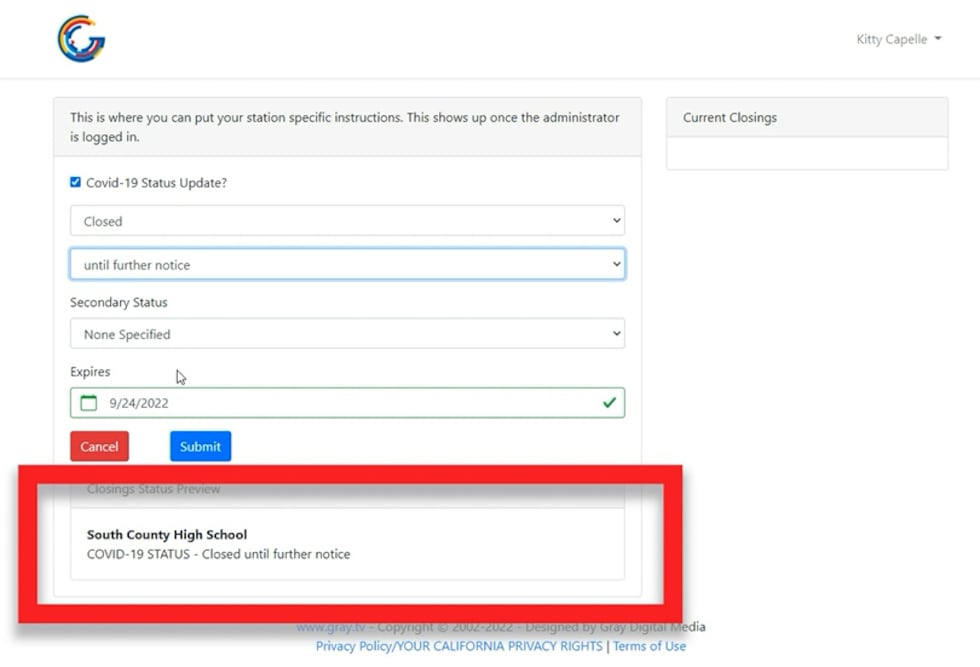Screen dimensions: 980x667
Task: Uncheck the Covid-19 Status Update checkbox
Action: (x=75, y=183)
